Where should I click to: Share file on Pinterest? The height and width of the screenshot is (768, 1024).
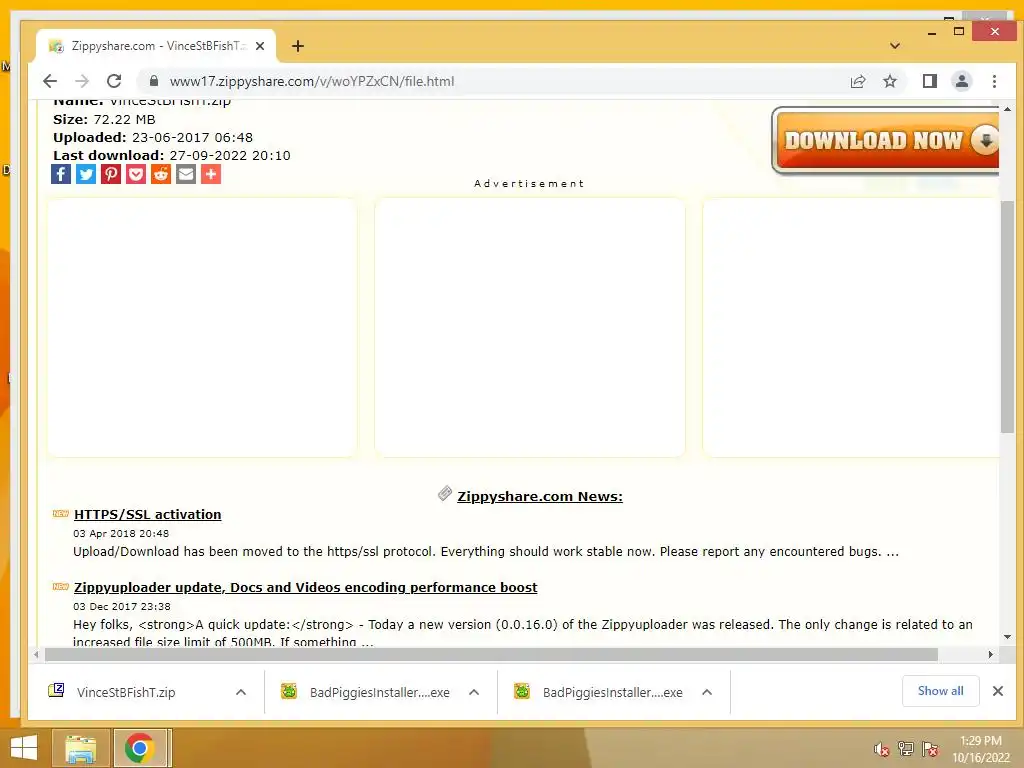[111, 174]
